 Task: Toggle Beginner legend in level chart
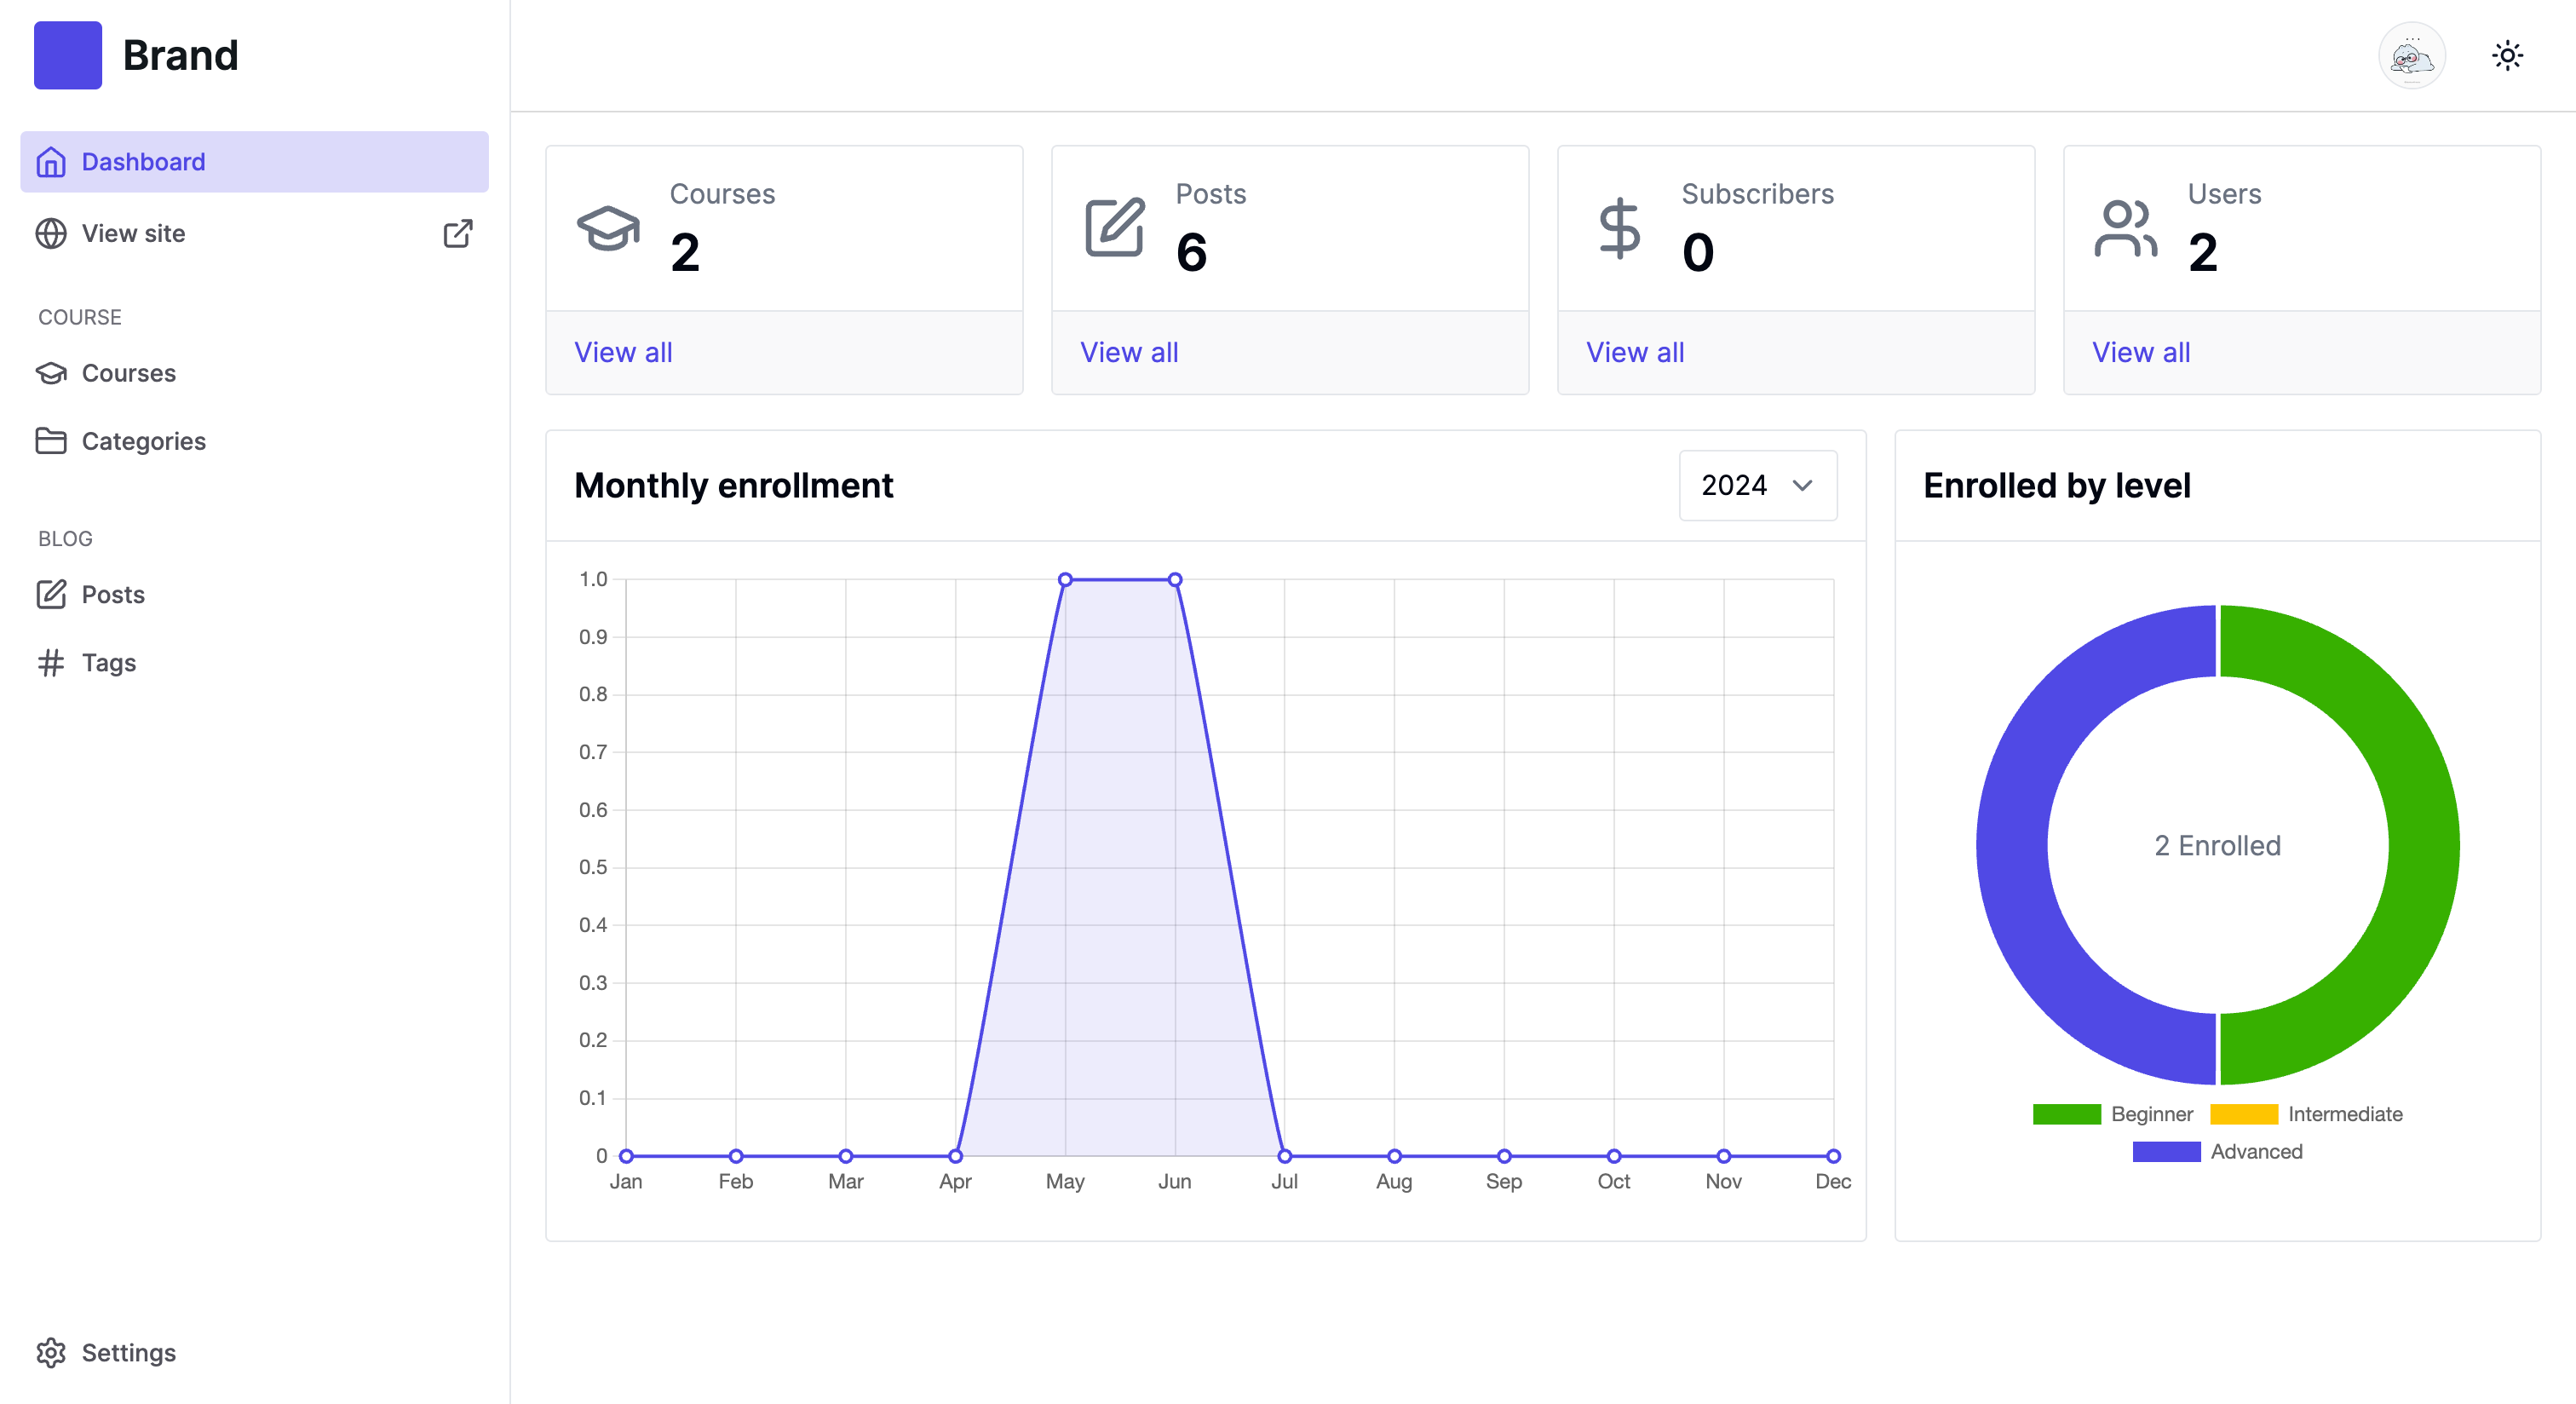(2112, 1114)
